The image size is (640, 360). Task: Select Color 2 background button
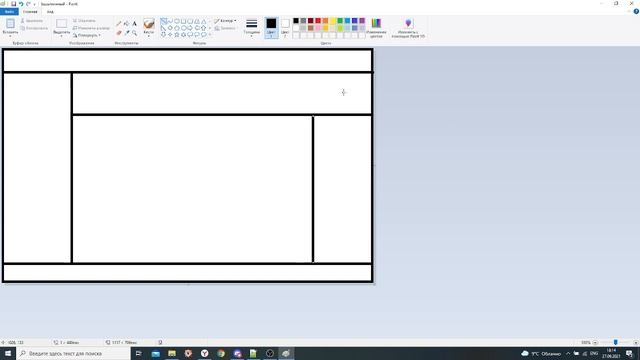(285, 28)
